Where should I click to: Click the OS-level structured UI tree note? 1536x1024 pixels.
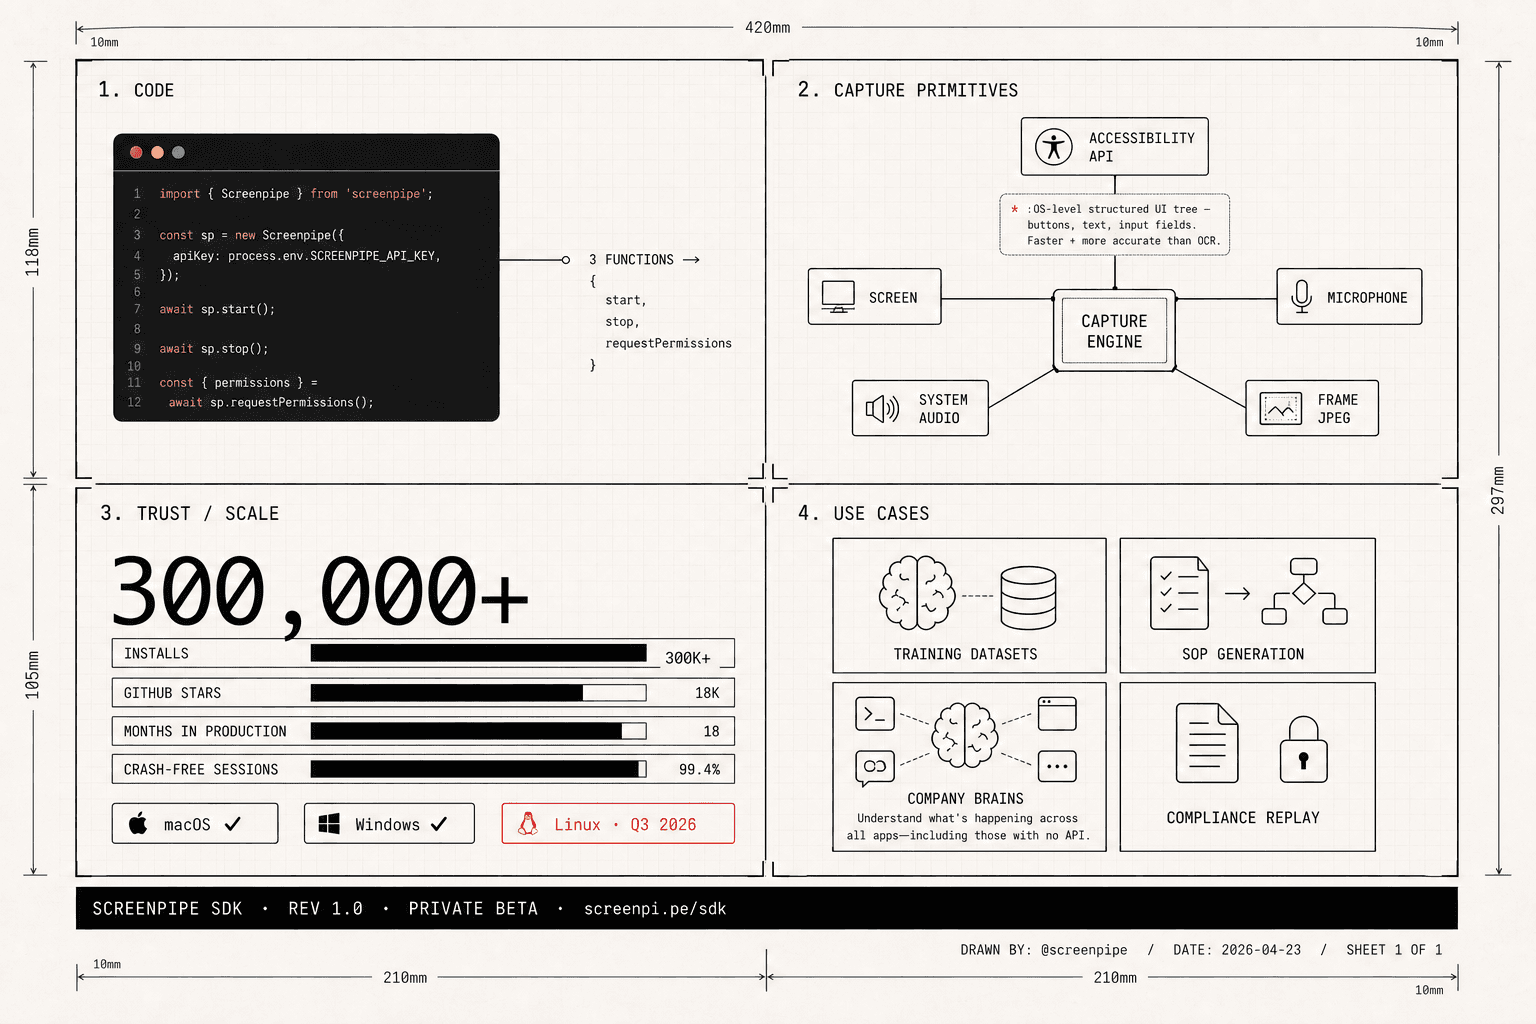[x=1115, y=225]
